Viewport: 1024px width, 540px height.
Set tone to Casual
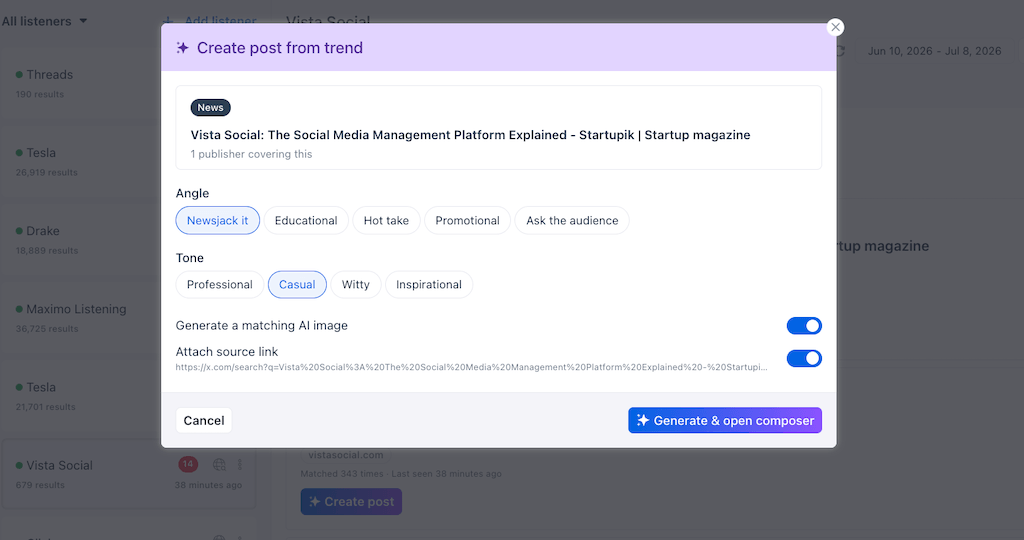pyautogui.click(x=297, y=285)
